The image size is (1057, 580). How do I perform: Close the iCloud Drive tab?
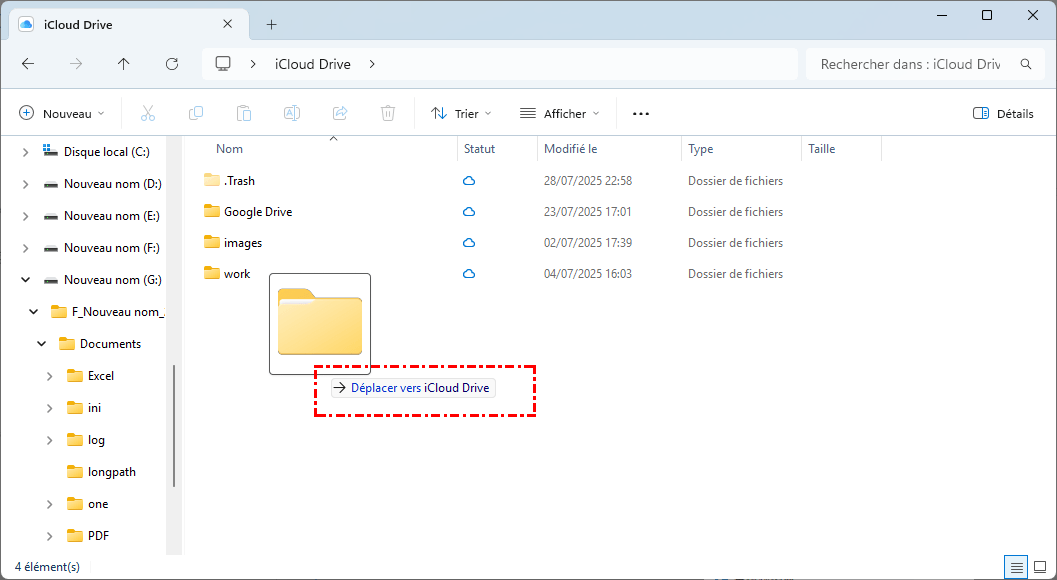(228, 24)
